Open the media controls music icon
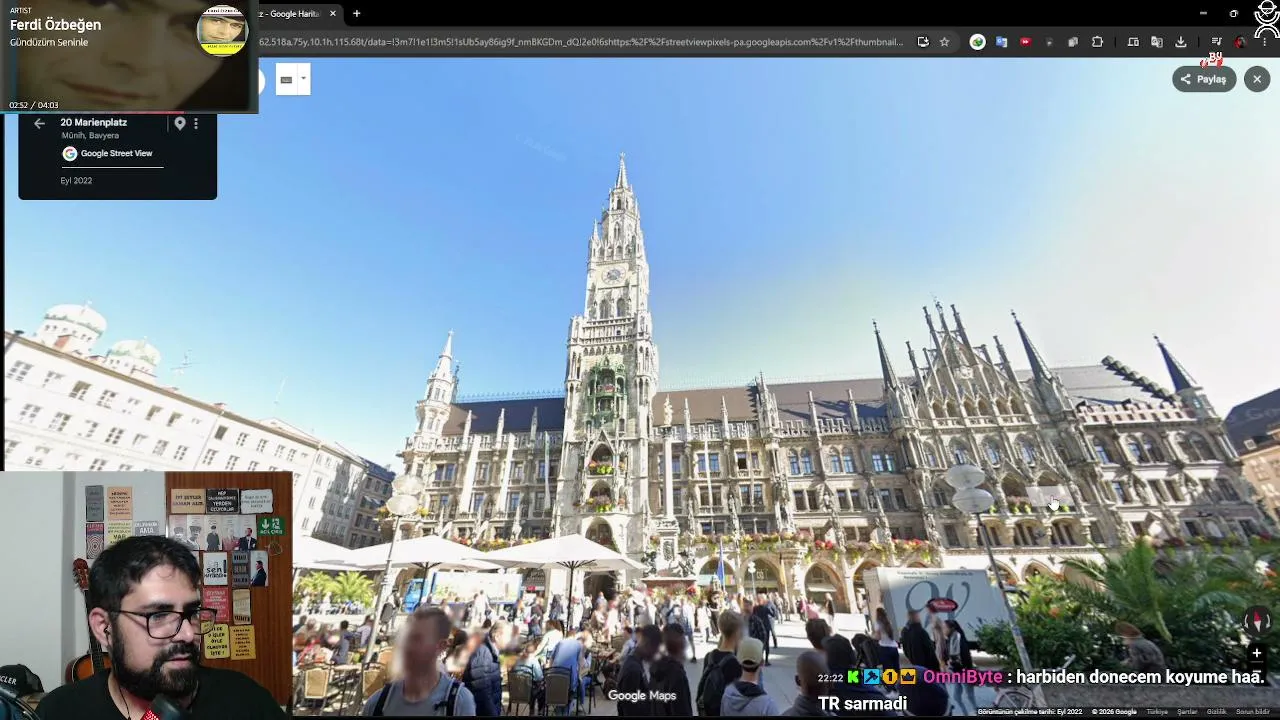The image size is (1280, 720). (1216, 42)
